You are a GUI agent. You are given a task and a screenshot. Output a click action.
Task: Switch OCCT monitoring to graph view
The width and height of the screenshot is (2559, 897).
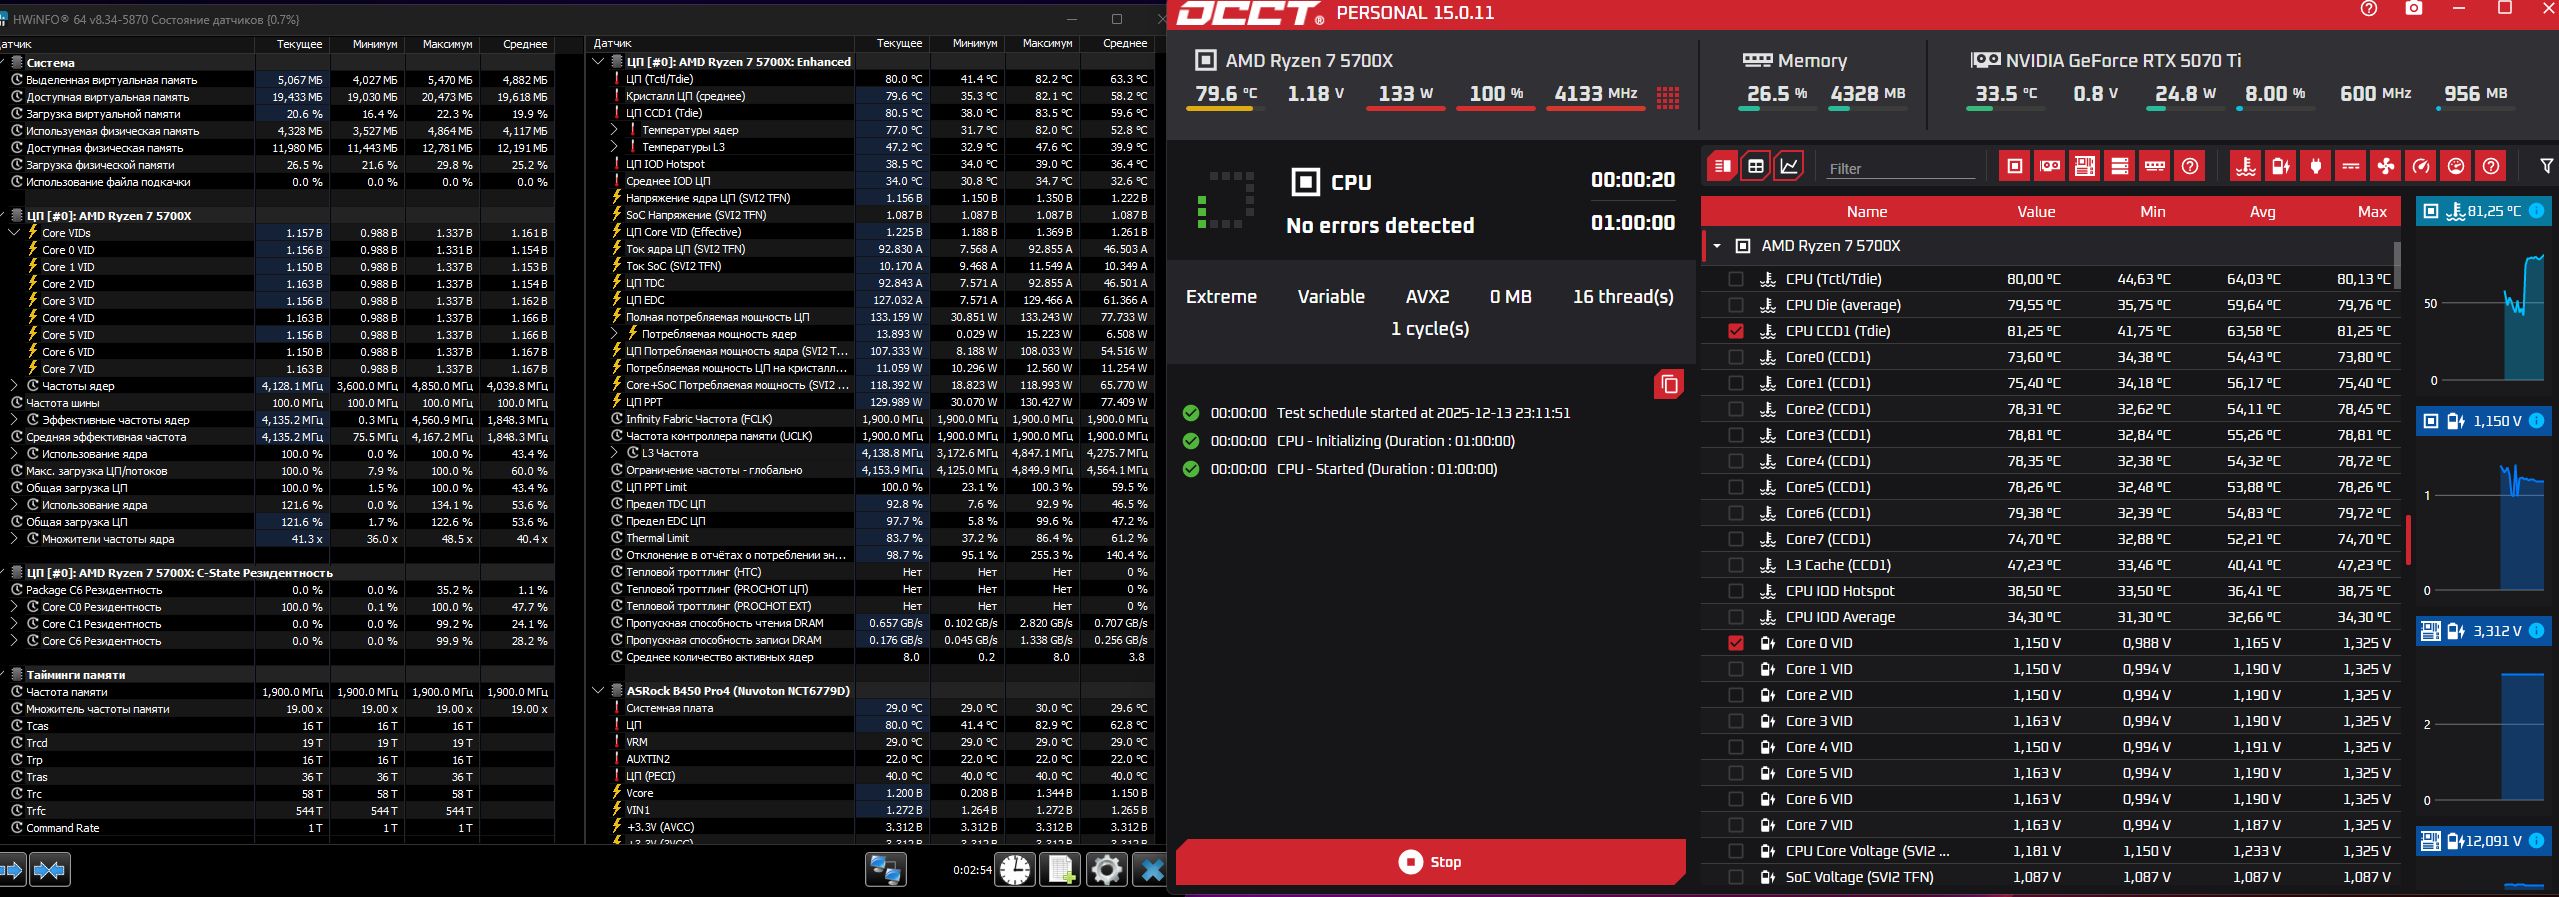coord(1788,166)
